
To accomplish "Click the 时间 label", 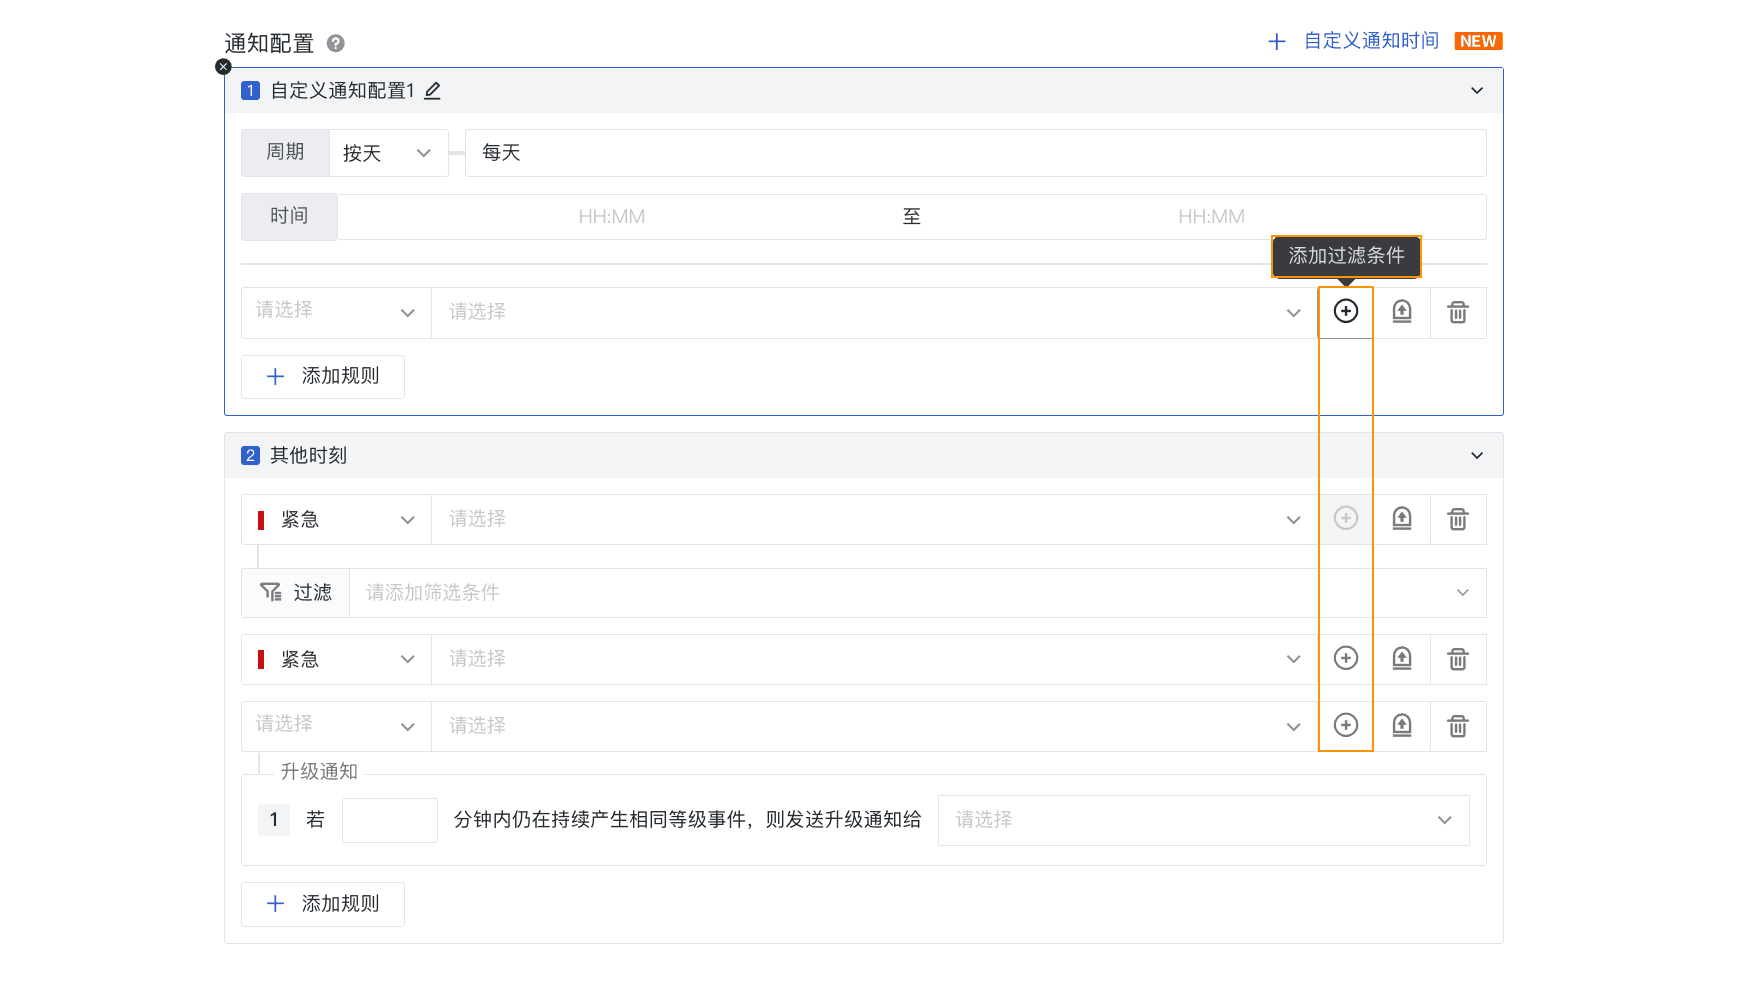I will 289,217.
